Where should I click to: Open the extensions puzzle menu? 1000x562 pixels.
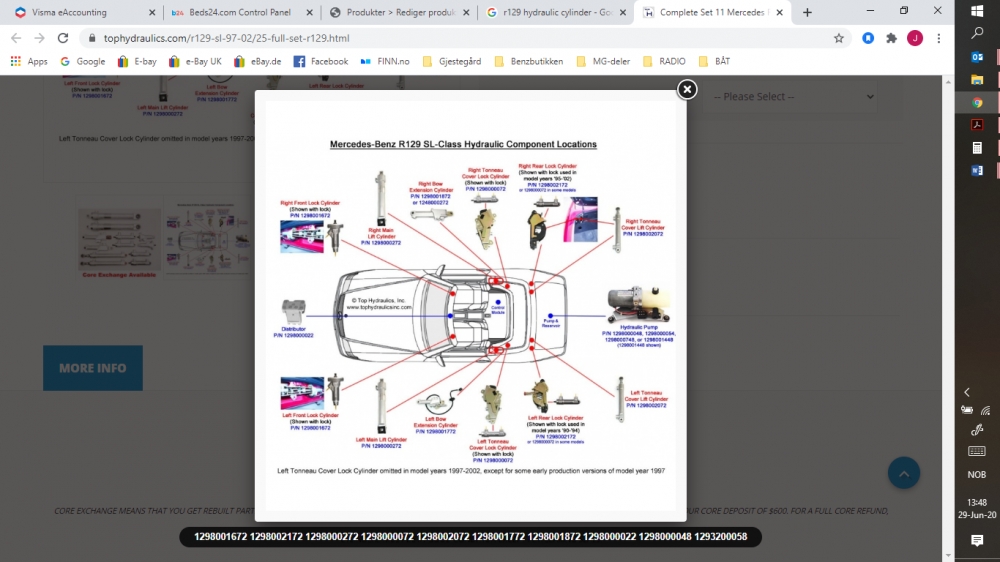[892, 38]
